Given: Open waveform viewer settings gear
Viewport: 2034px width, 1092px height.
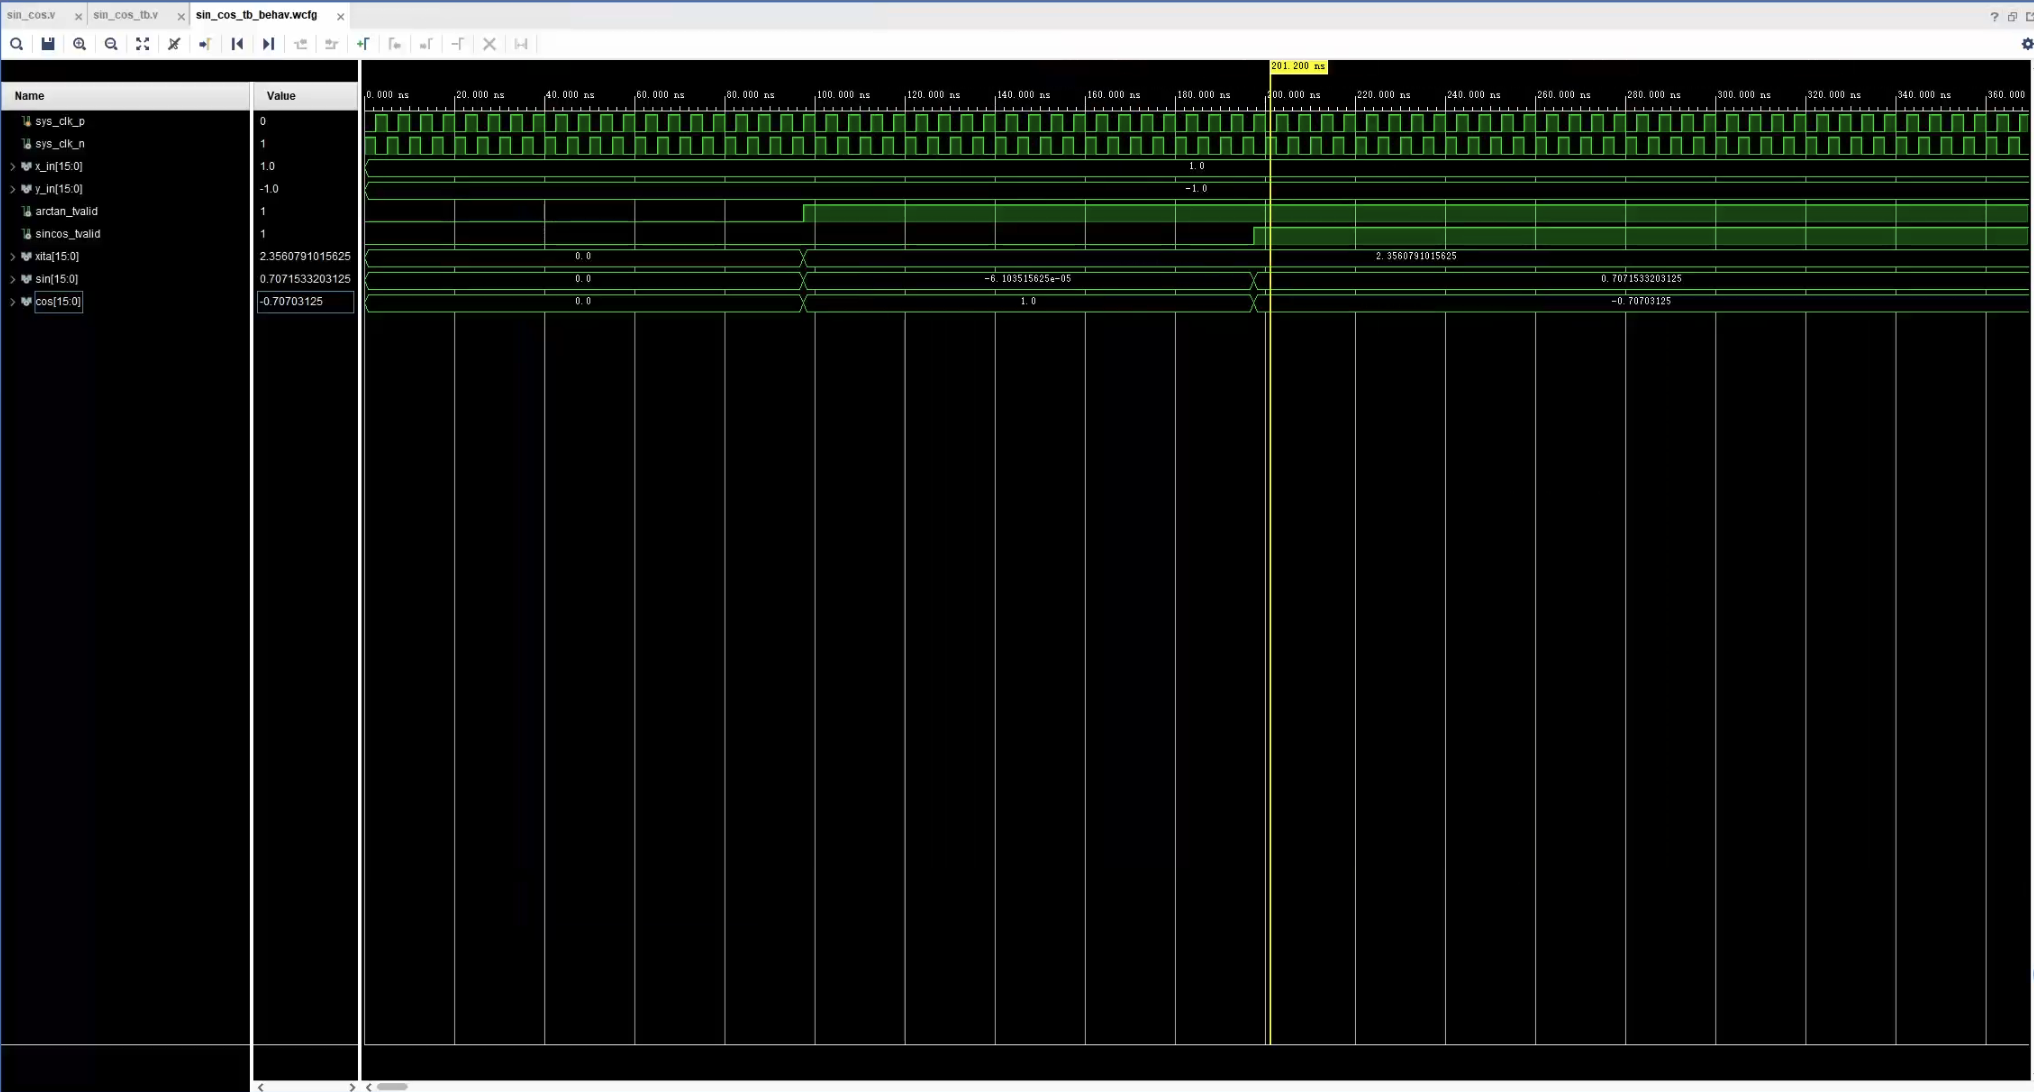Looking at the screenshot, I should tap(2027, 44).
